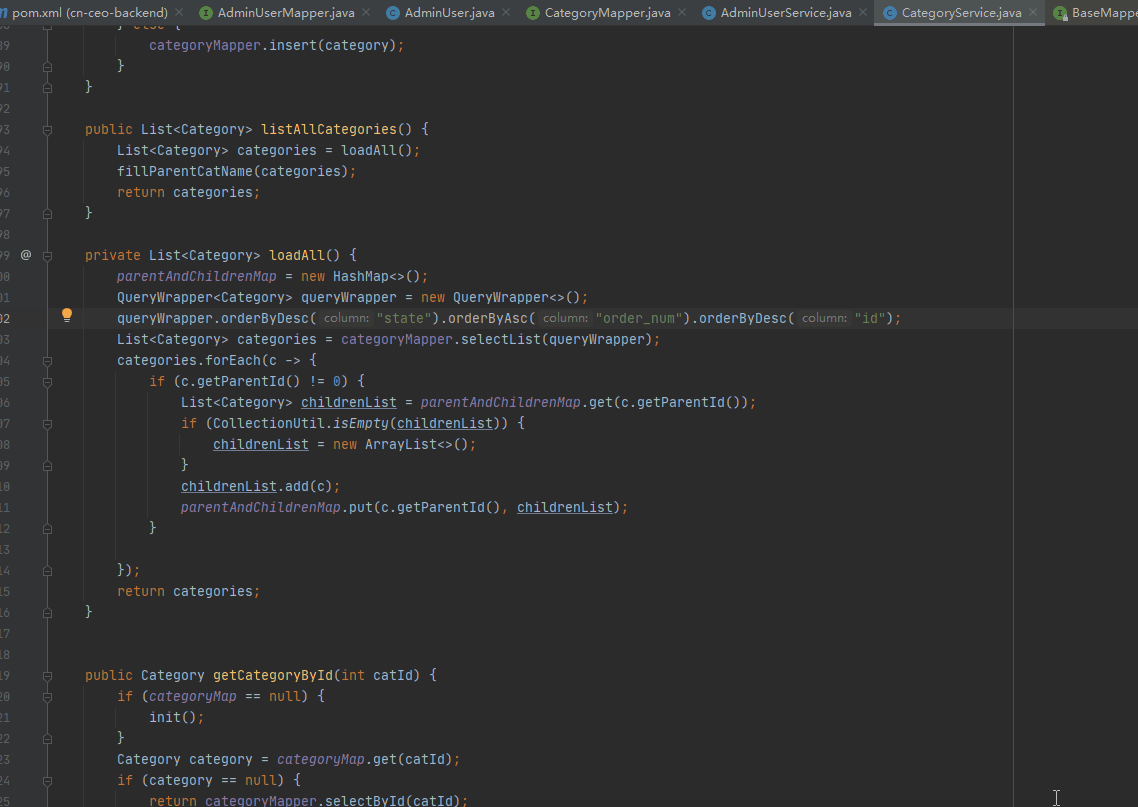
Task: Click the @ gutter marker beside loadAll()
Action: (x=26, y=255)
